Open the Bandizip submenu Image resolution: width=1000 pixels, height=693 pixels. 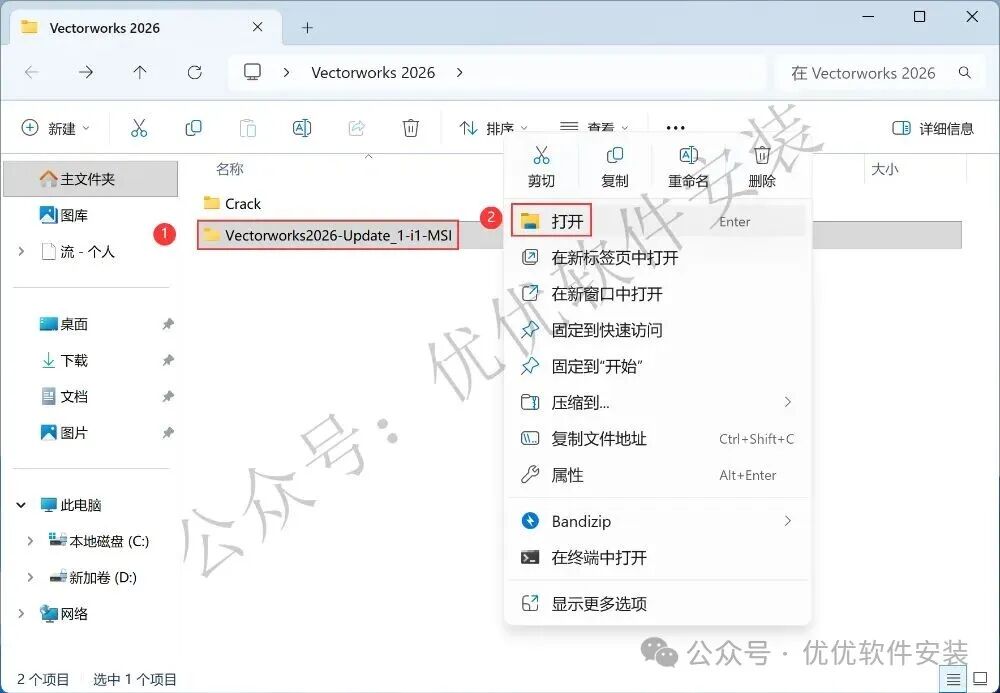pos(658,521)
